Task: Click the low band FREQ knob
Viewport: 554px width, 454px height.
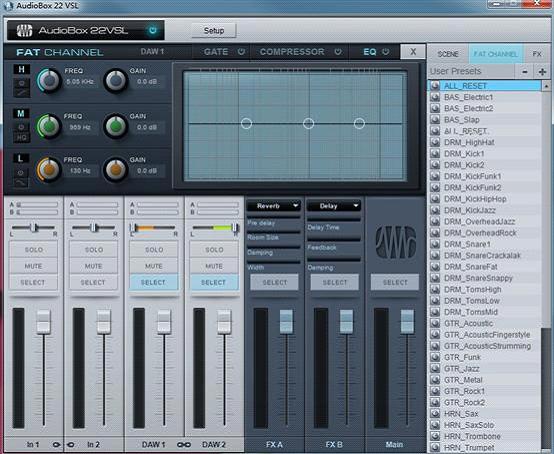Action: (49, 170)
